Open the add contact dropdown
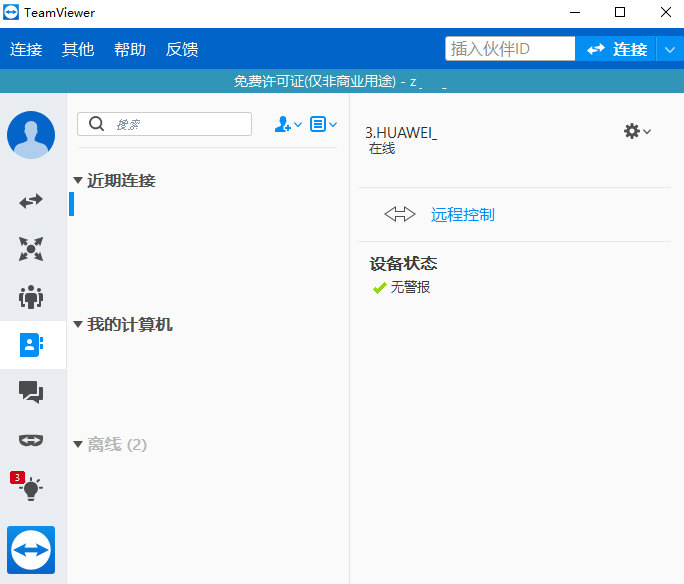Screen dimensions: 684x584 288,124
